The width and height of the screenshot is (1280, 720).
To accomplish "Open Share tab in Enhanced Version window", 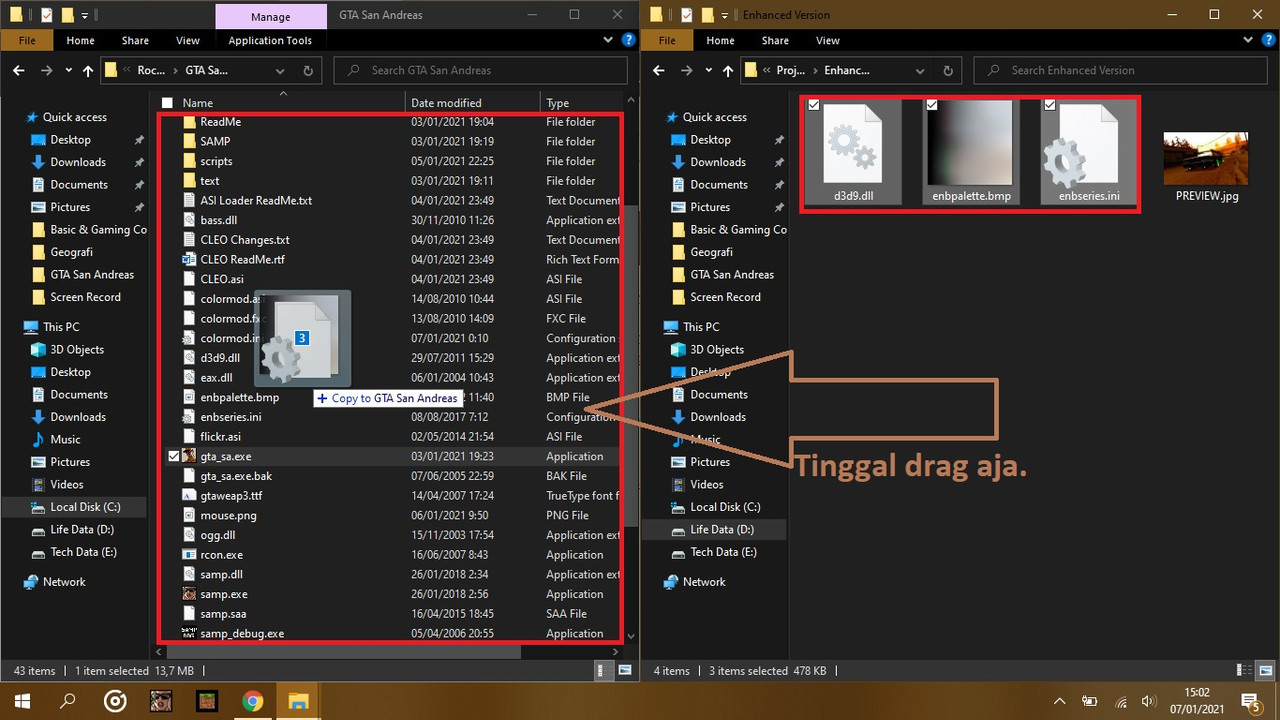I will point(775,41).
